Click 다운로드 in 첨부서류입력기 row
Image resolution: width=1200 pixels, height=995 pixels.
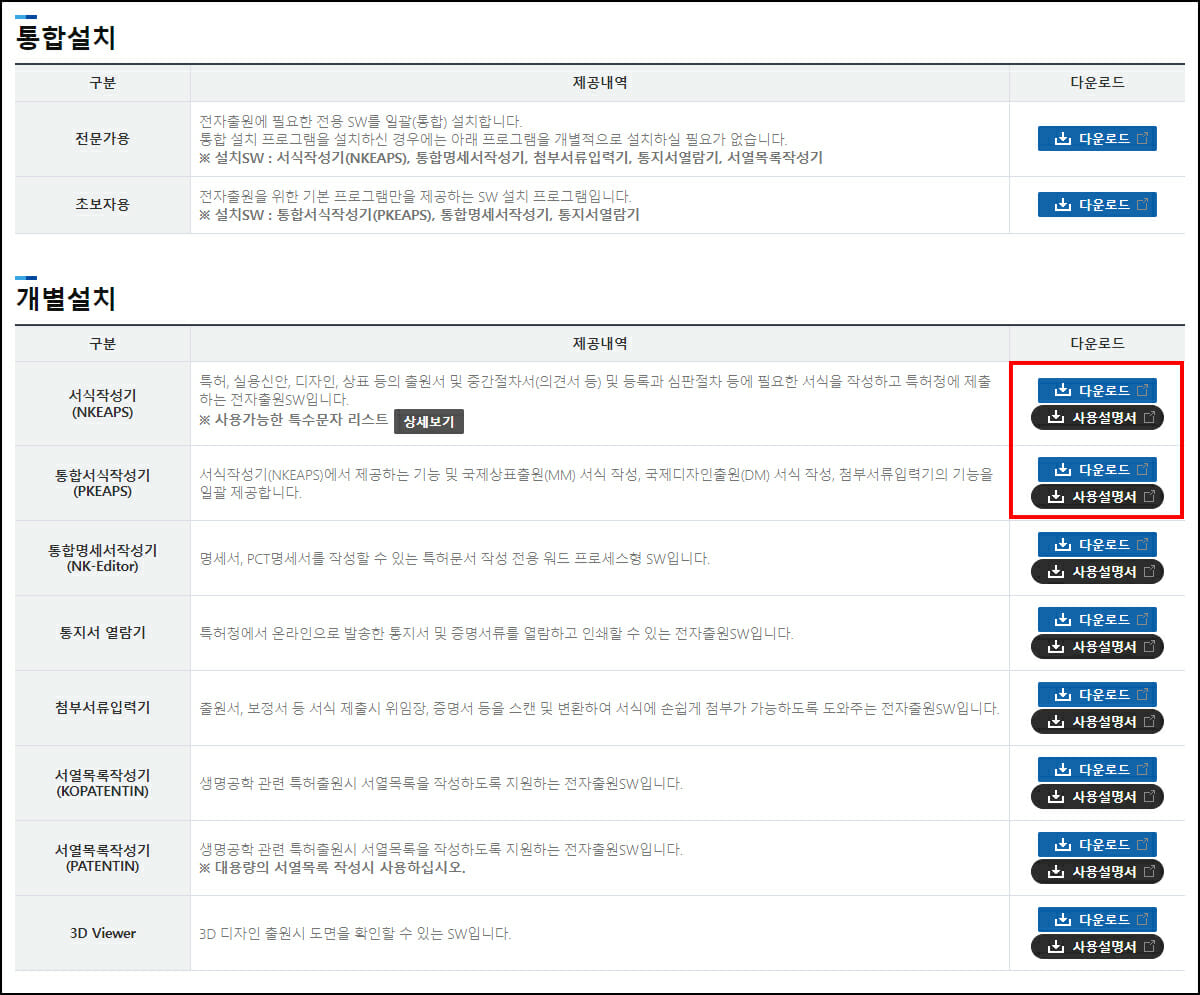click(1097, 694)
